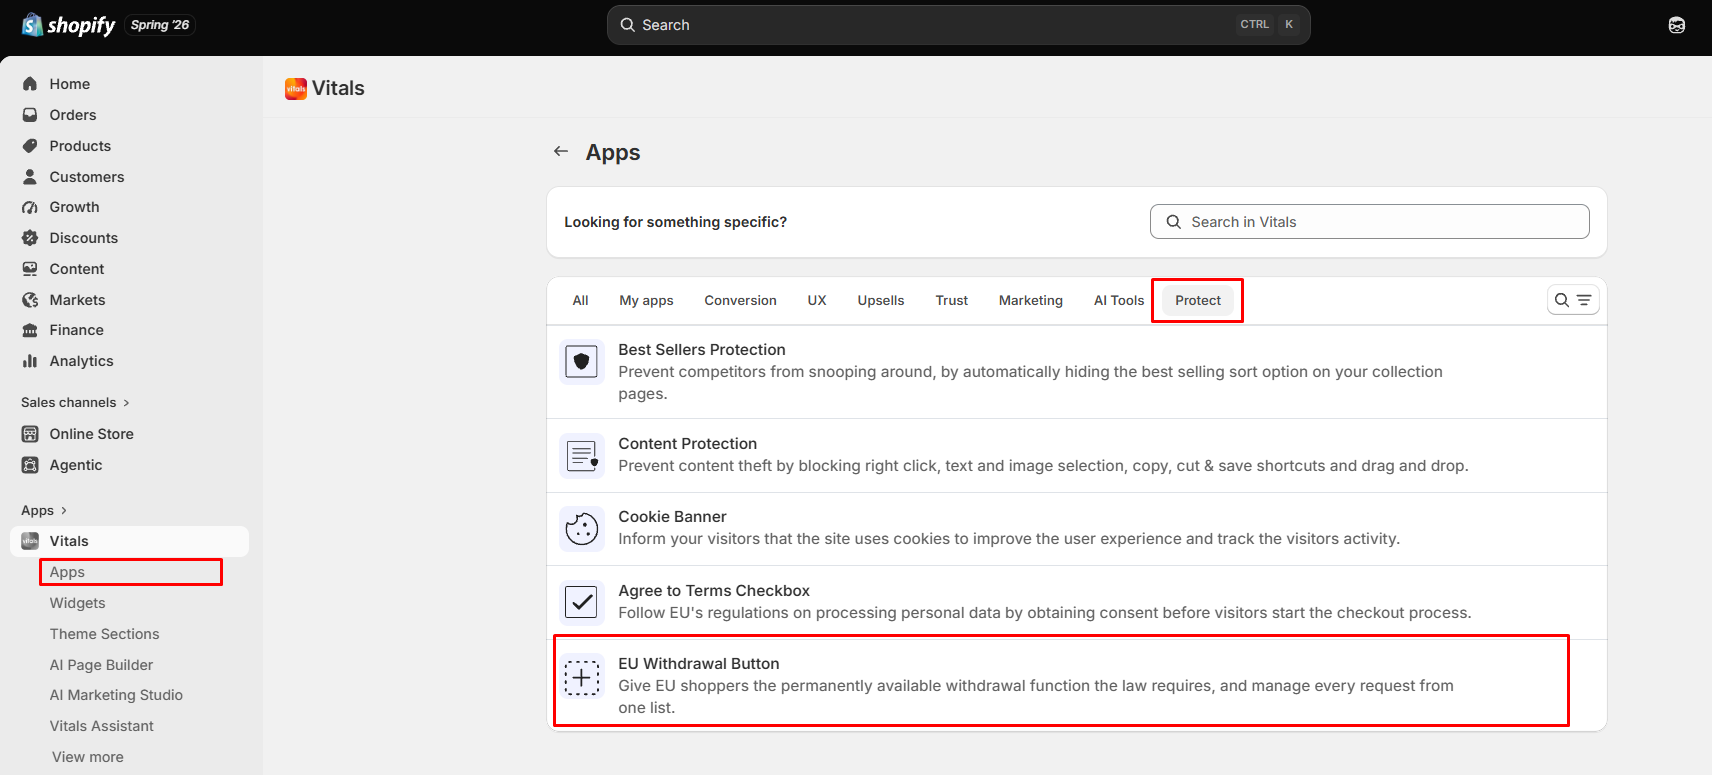Click the EU Withdrawal Button plus icon
1712x775 pixels.
tap(581, 676)
